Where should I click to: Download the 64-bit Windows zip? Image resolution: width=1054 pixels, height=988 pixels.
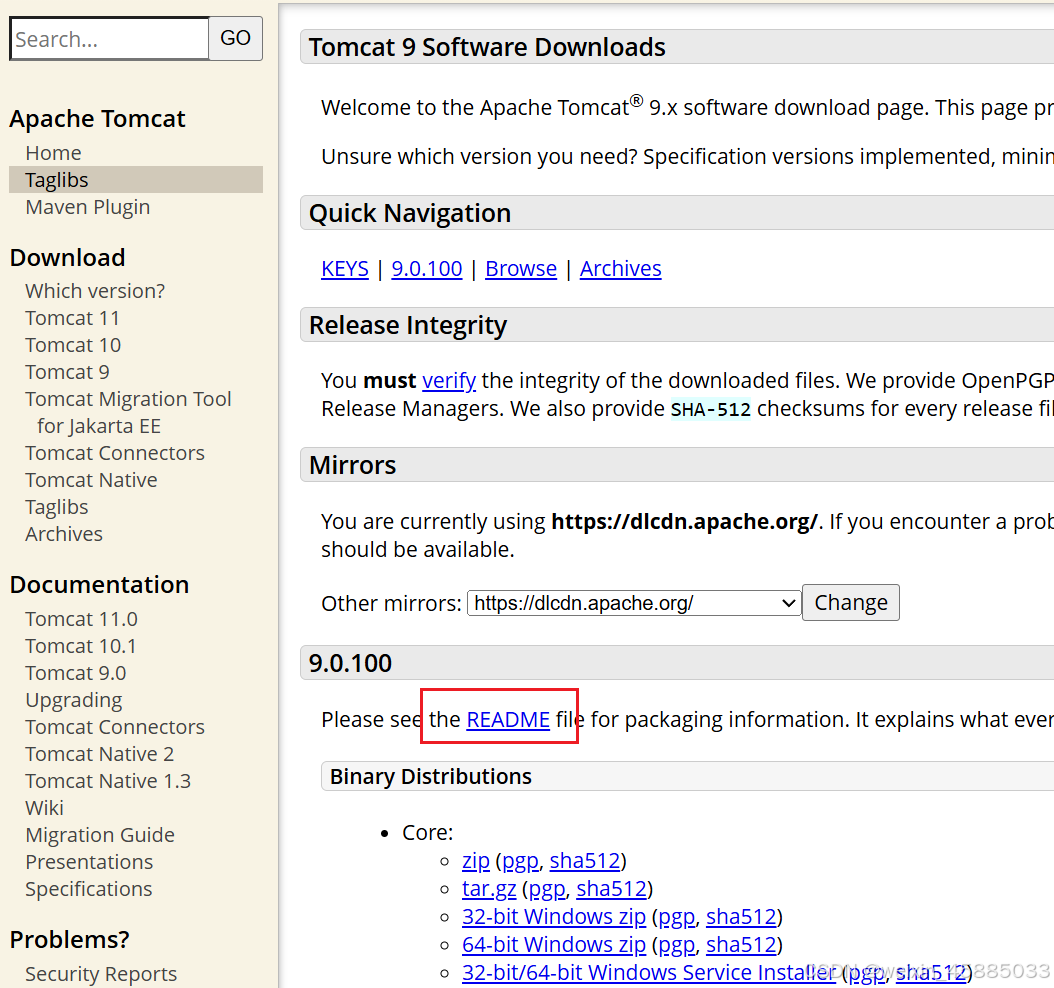(x=553, y=944)
